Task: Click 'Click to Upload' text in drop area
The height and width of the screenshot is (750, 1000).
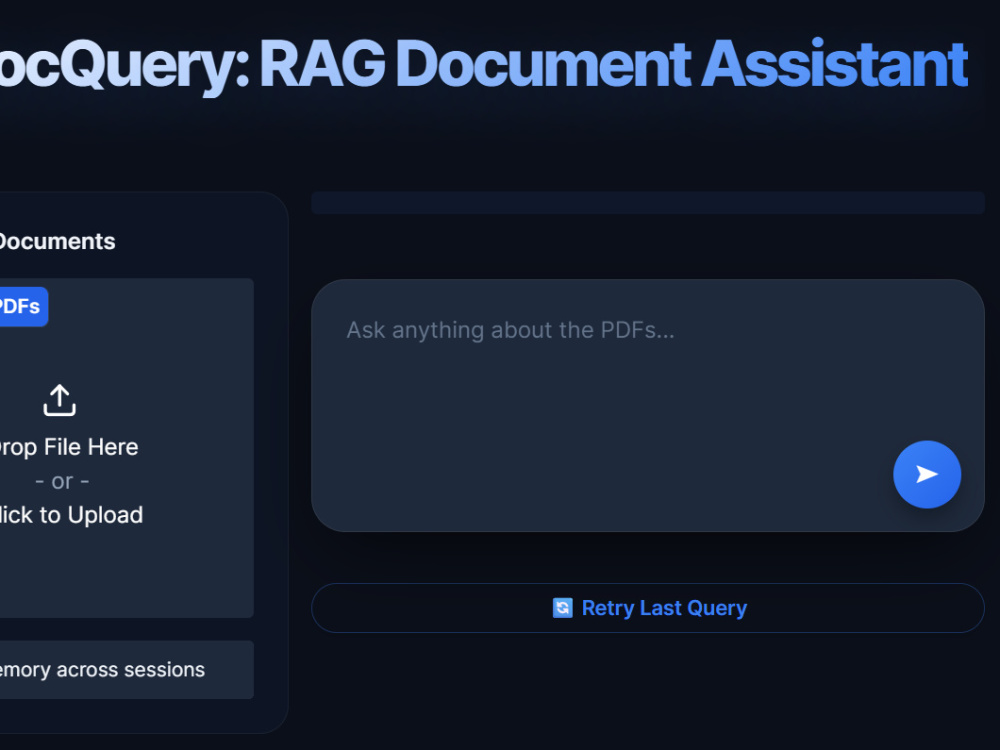Action: (70, 515)
